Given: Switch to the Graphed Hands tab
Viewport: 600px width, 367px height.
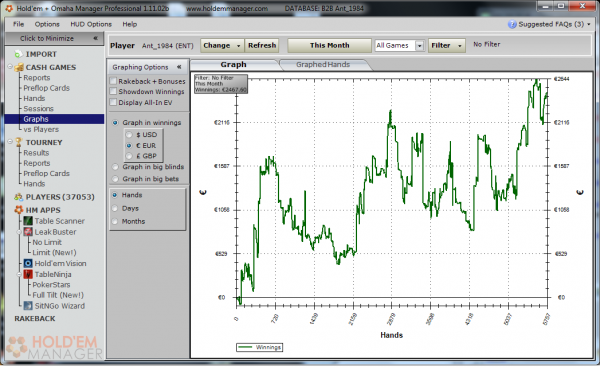Looking at the screenshot, I should (x=323, y=65).
